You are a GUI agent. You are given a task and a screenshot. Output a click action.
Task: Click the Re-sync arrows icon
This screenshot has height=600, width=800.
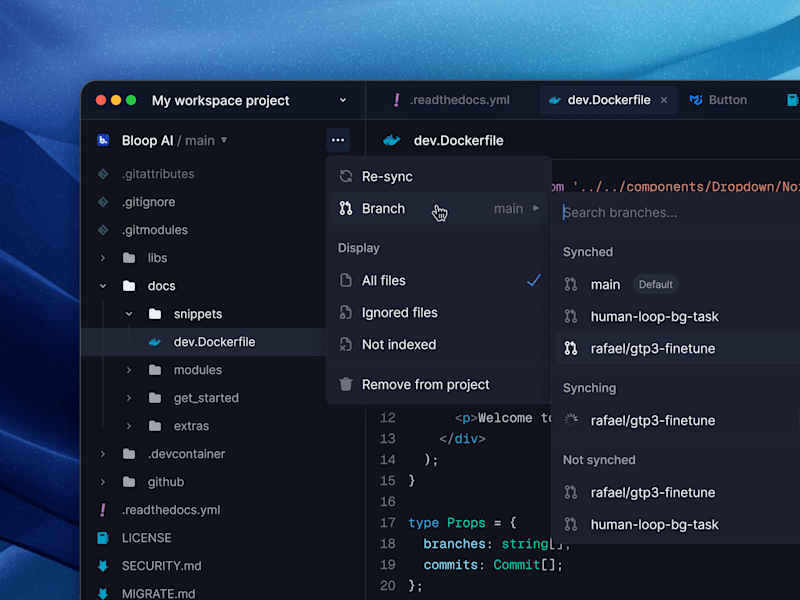point(346,177)
